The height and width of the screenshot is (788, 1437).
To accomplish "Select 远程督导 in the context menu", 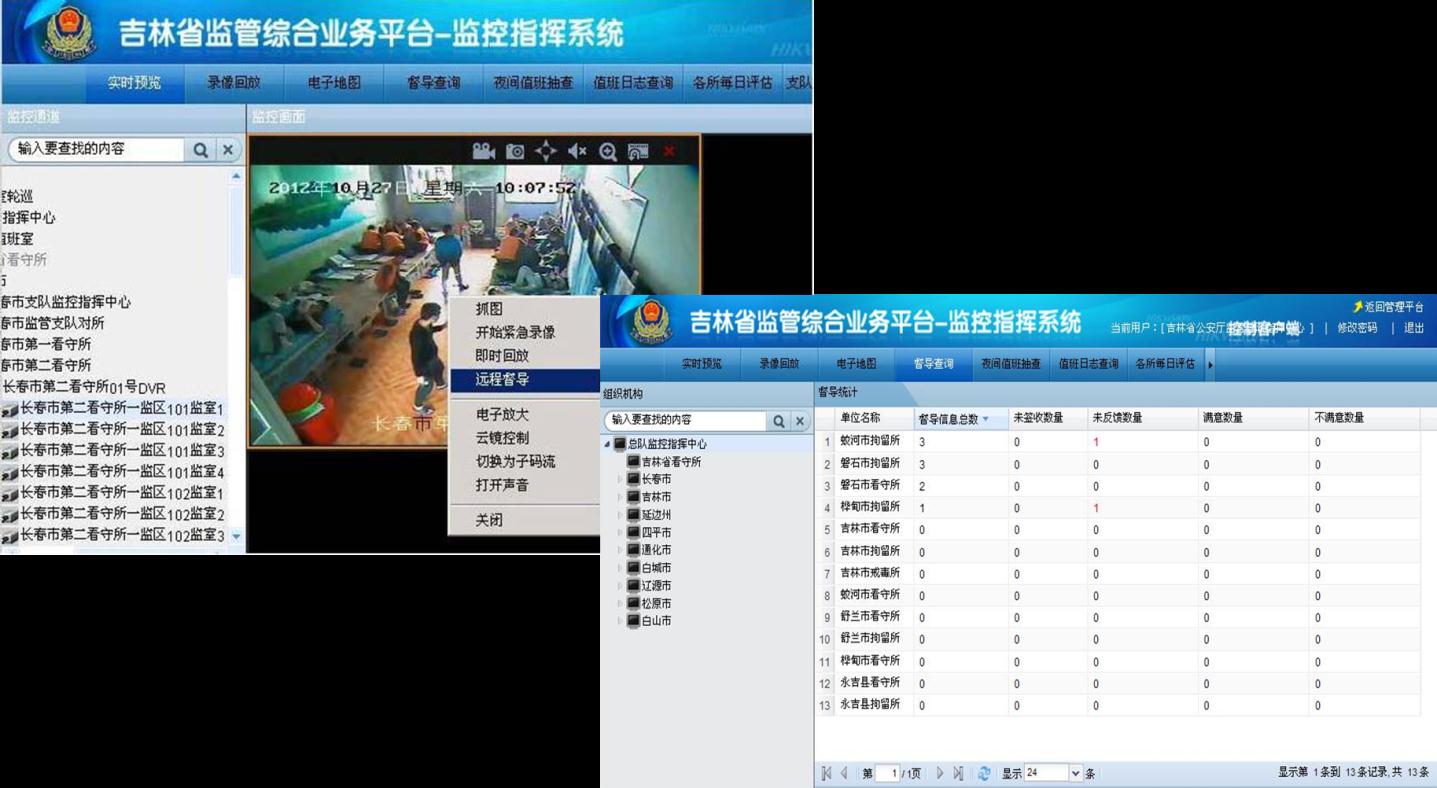I will (x=502, y=380).
